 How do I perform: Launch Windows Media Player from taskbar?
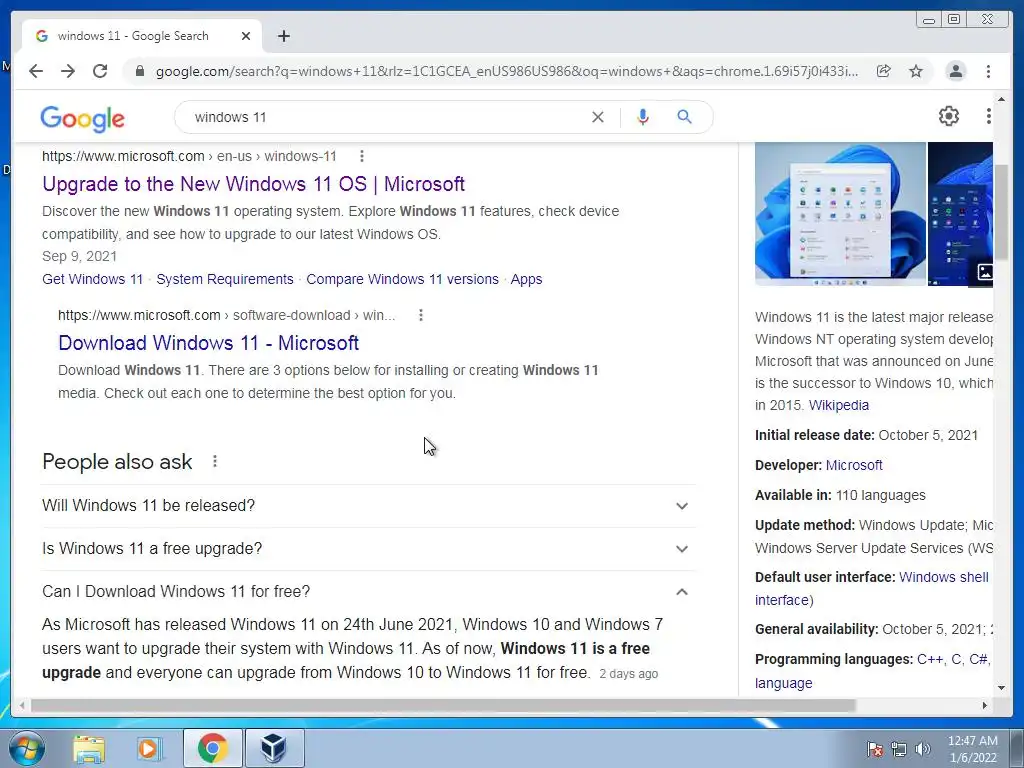click(149, 749)
